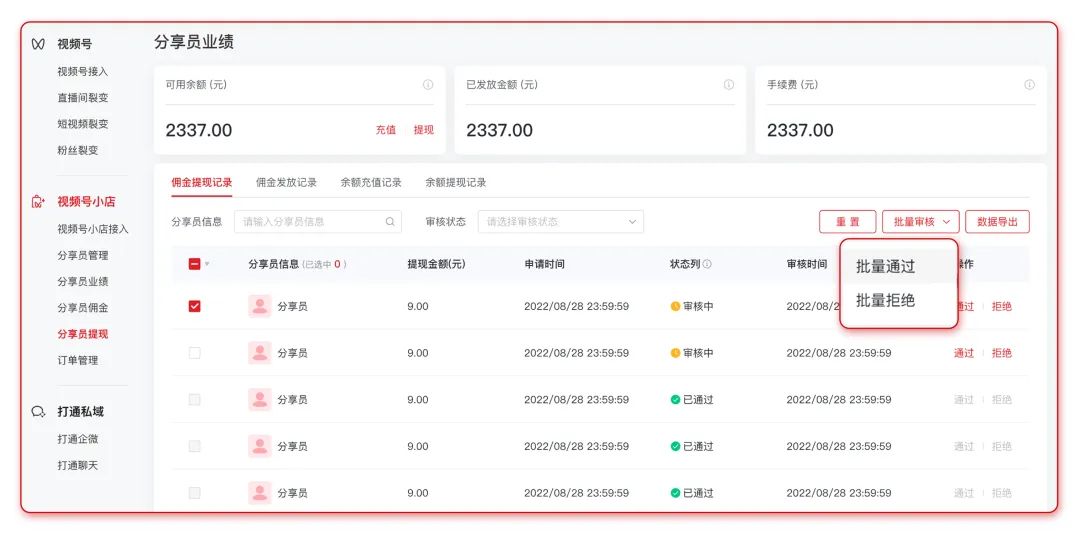This screenshot has width=1080, height=537.
Task: Click info icon in 手续费 card
Action: pos(1029,85)
